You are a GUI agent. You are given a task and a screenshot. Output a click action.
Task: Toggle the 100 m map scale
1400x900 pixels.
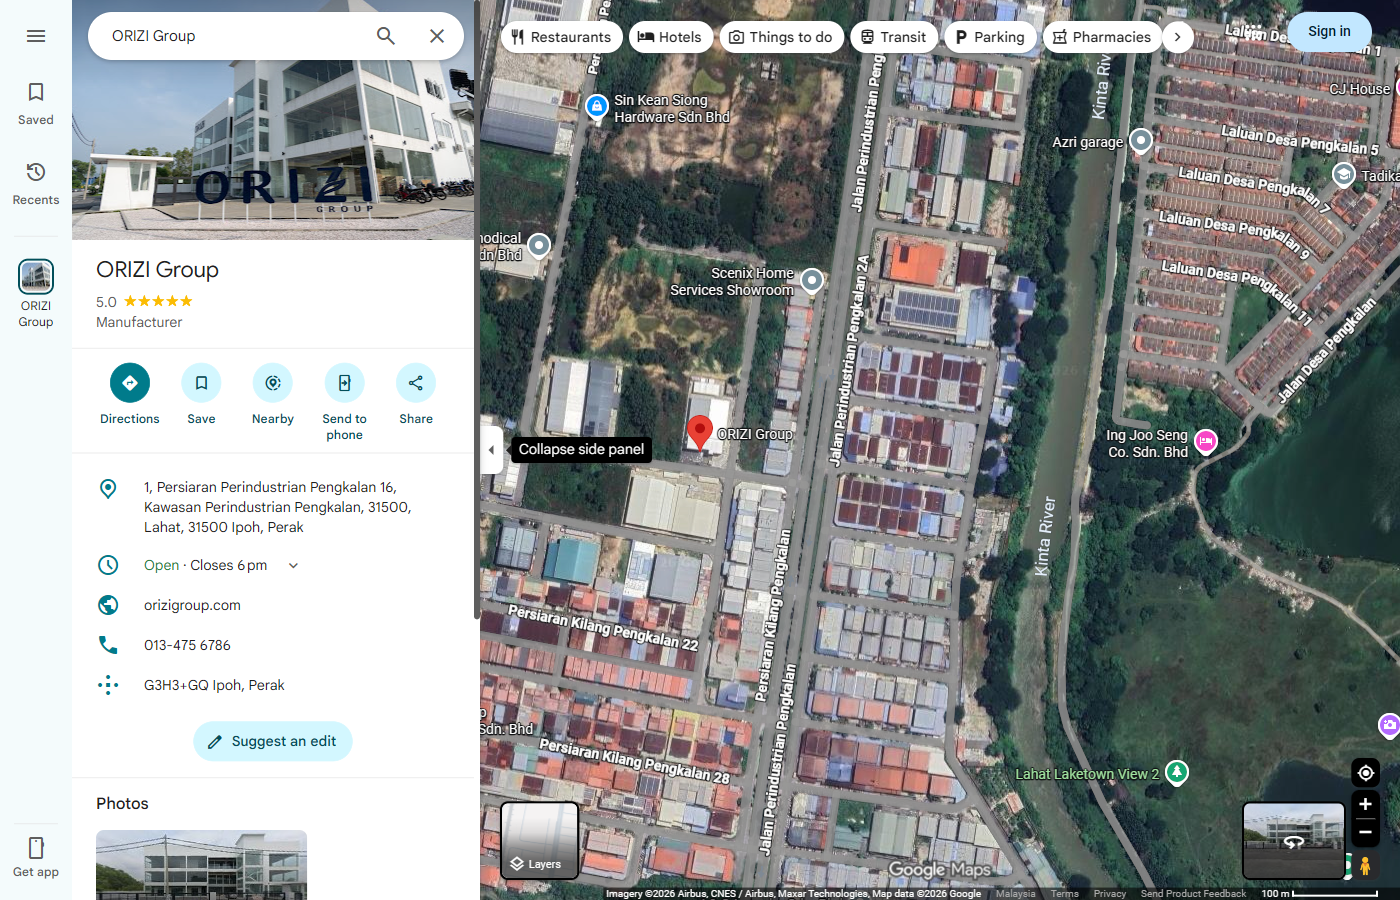pos(1319,893)
